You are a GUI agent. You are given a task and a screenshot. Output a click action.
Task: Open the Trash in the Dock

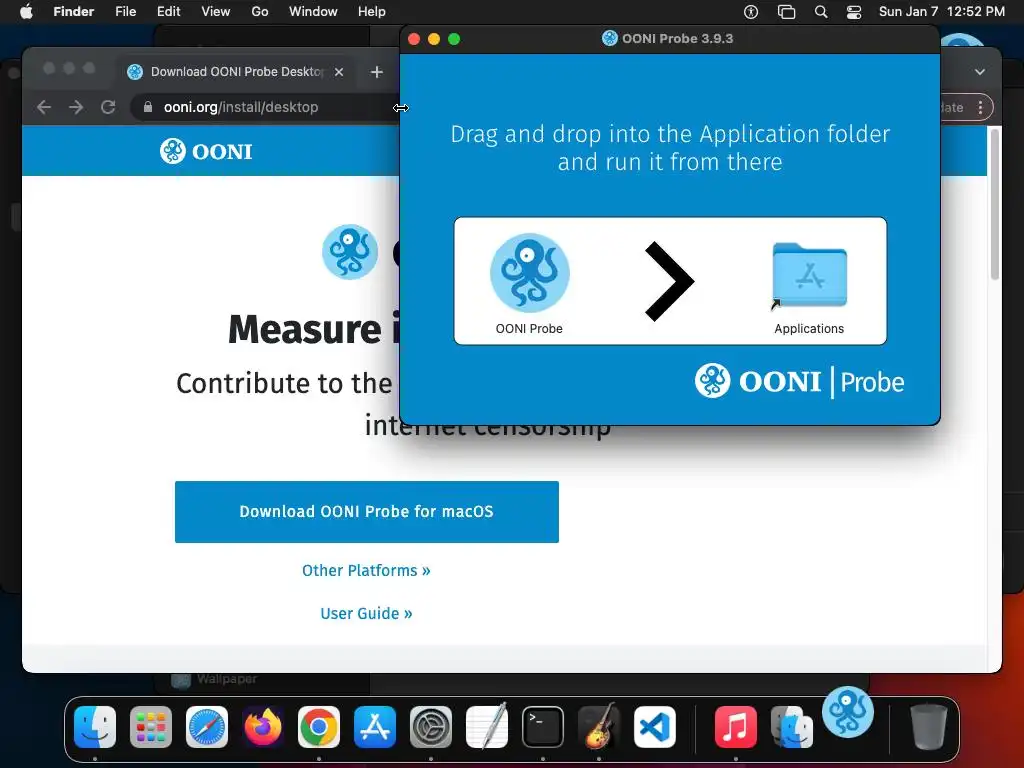(x=929, y=727)
